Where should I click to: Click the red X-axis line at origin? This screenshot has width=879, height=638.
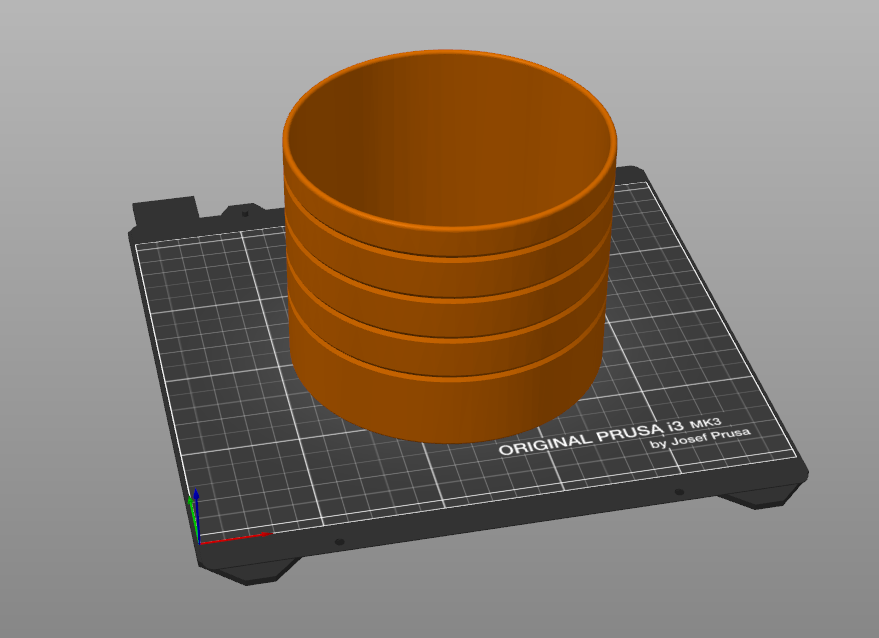(235, 538)
